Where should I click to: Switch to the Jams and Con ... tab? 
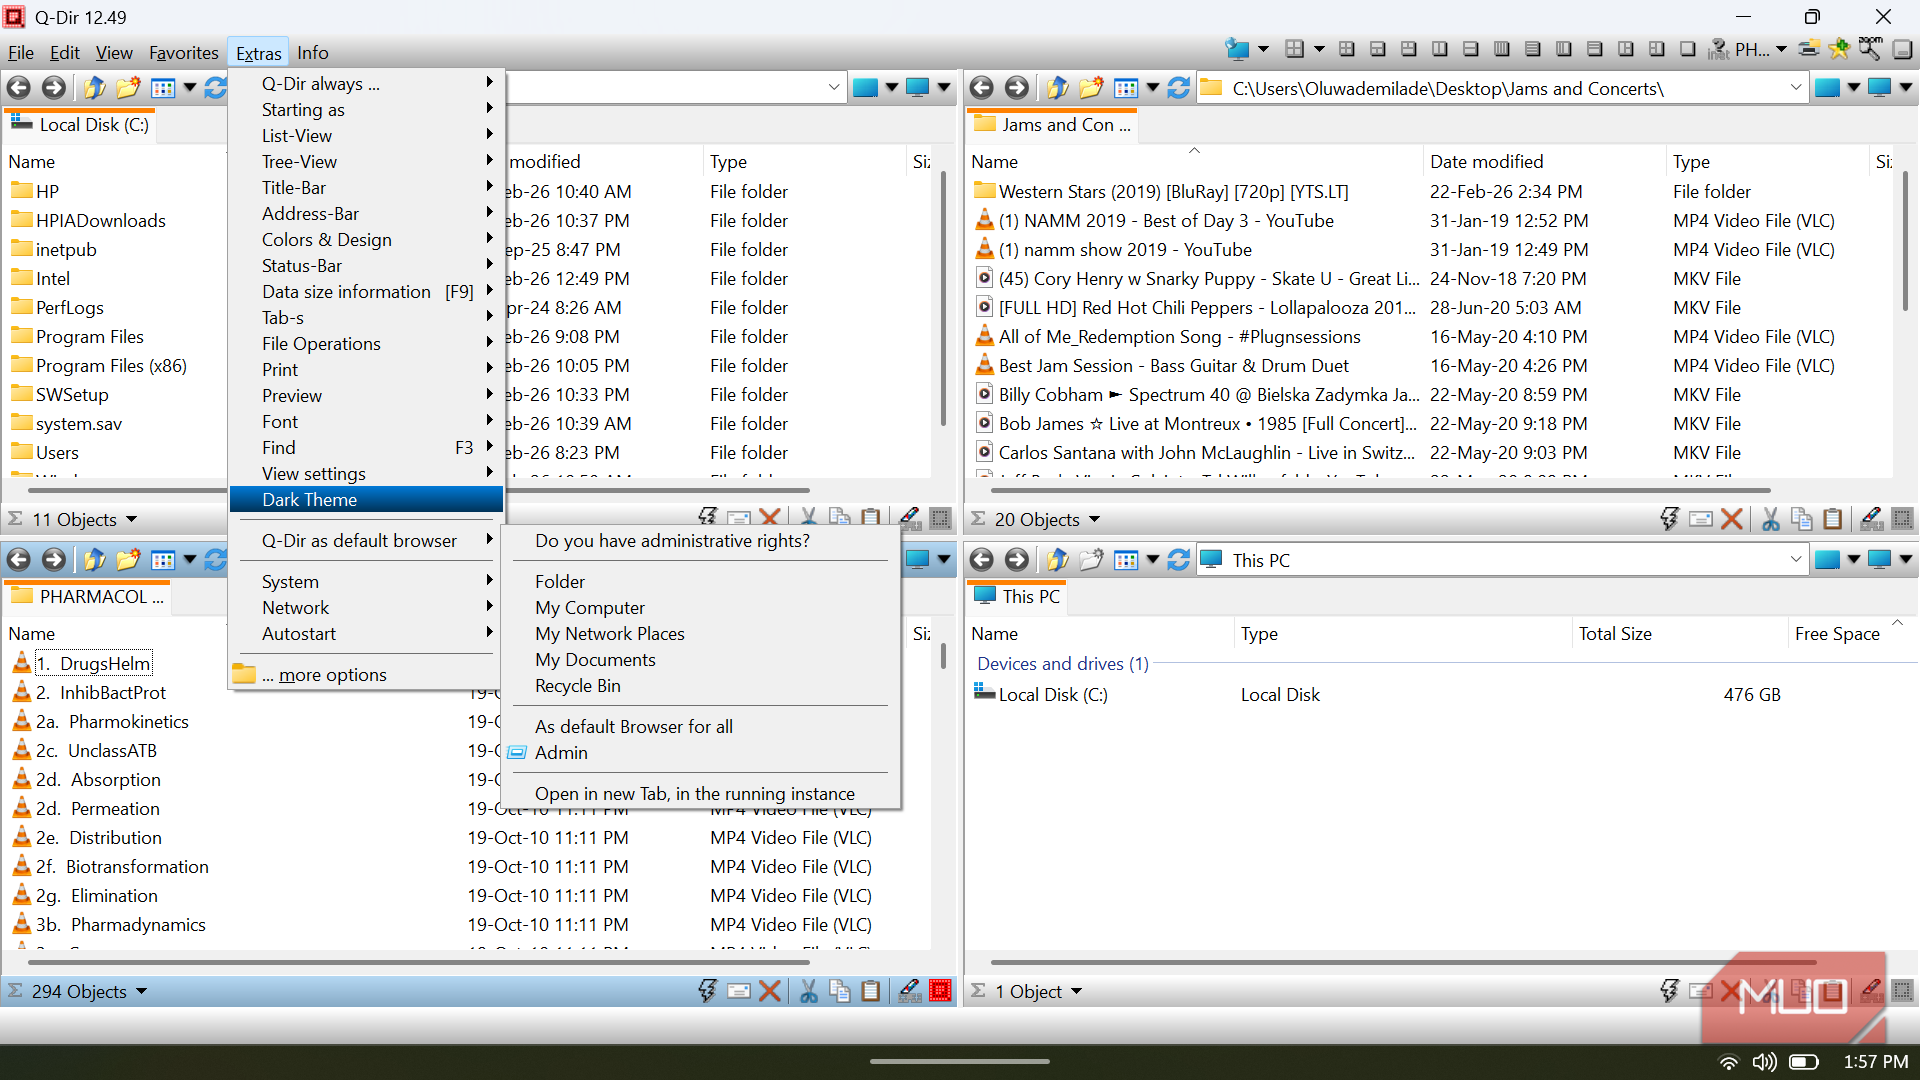coord(1053,125)
